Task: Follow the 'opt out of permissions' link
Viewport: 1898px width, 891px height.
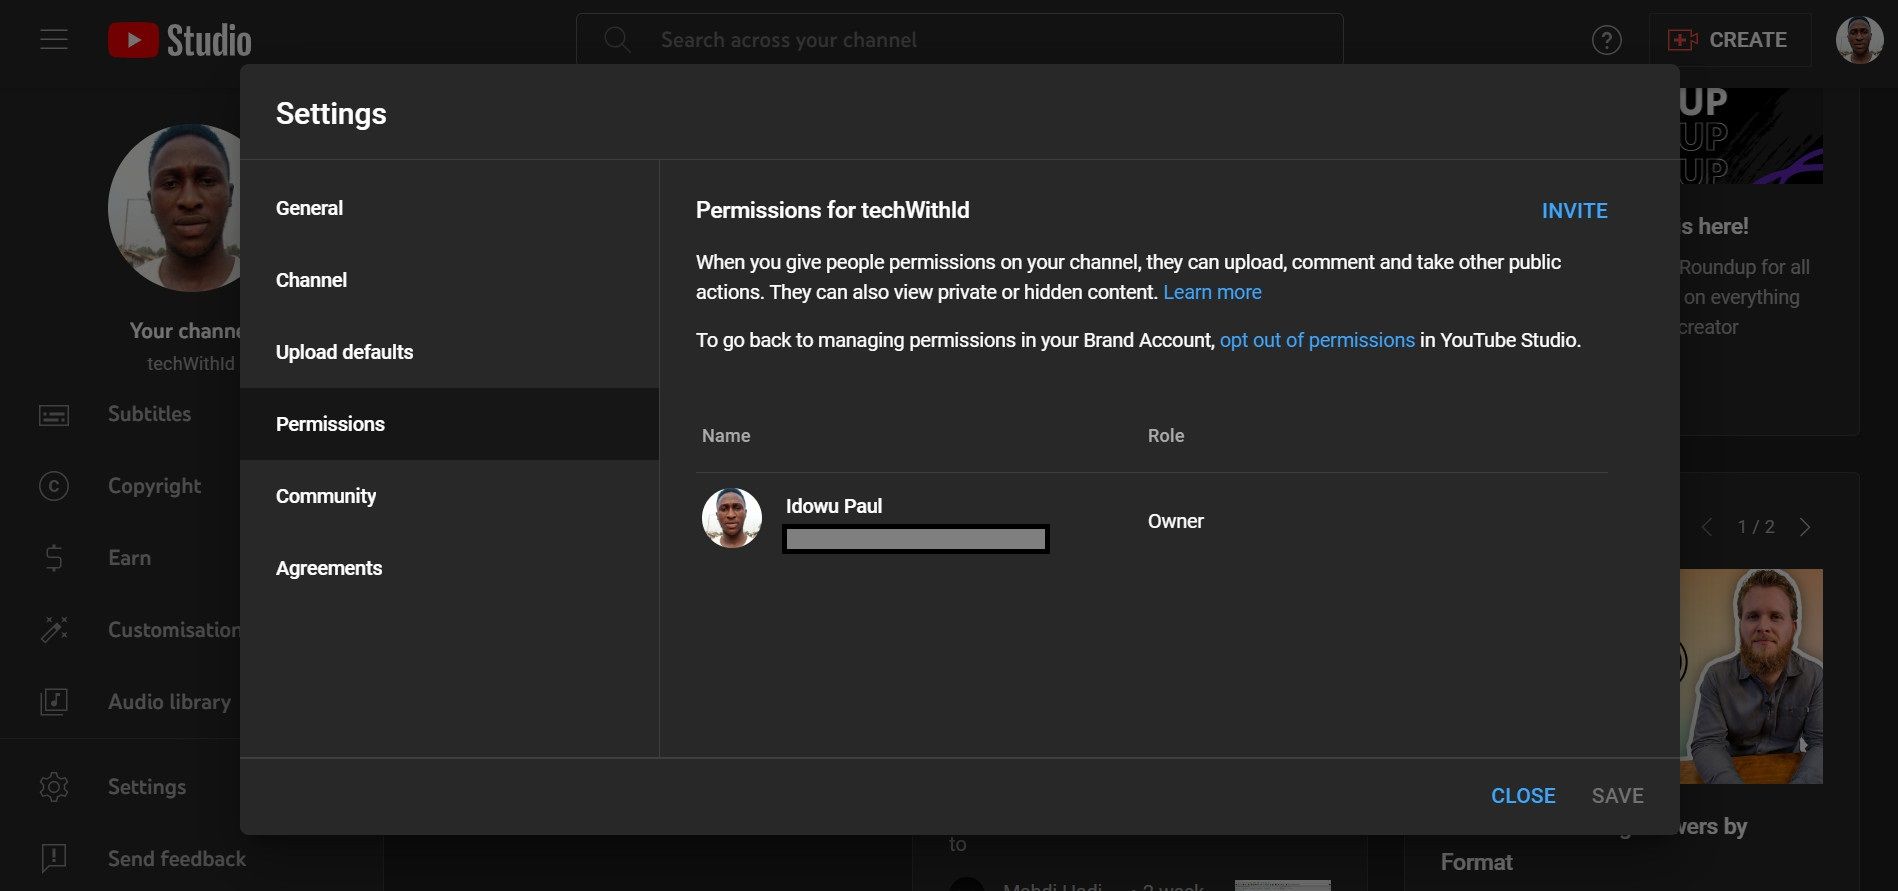Action: pyautogui.click(x=1316, y=340)
